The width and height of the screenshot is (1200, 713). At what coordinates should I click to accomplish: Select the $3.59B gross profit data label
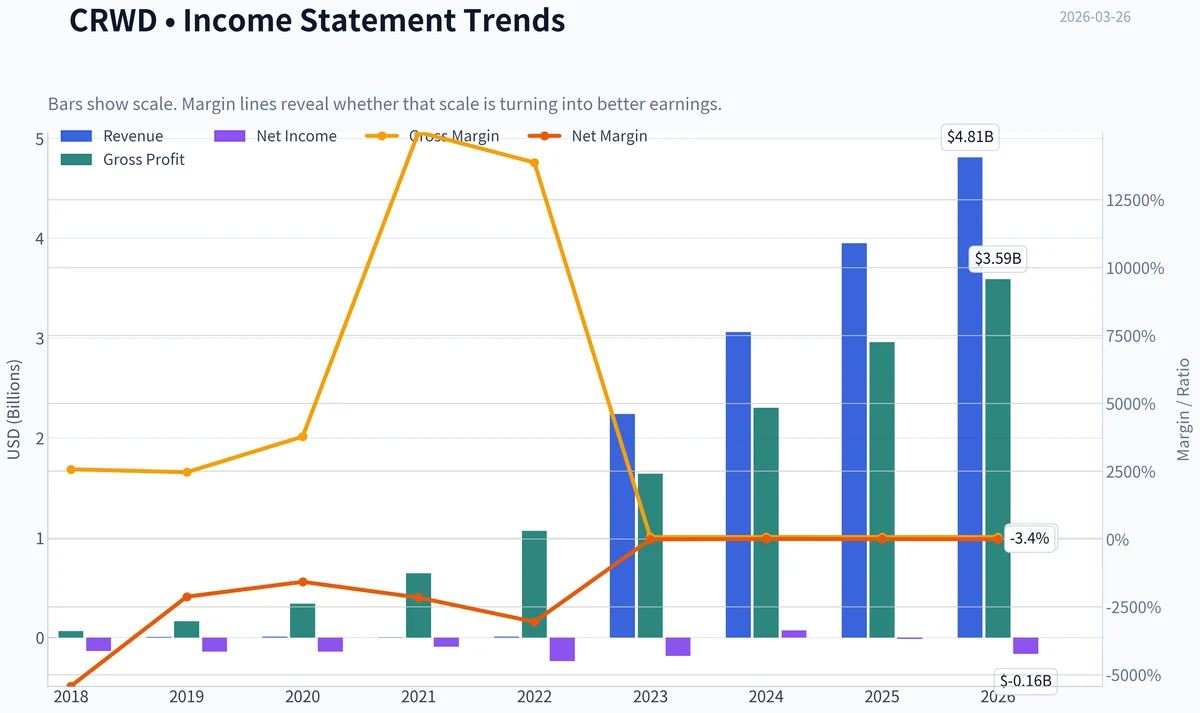click(998, 258)
